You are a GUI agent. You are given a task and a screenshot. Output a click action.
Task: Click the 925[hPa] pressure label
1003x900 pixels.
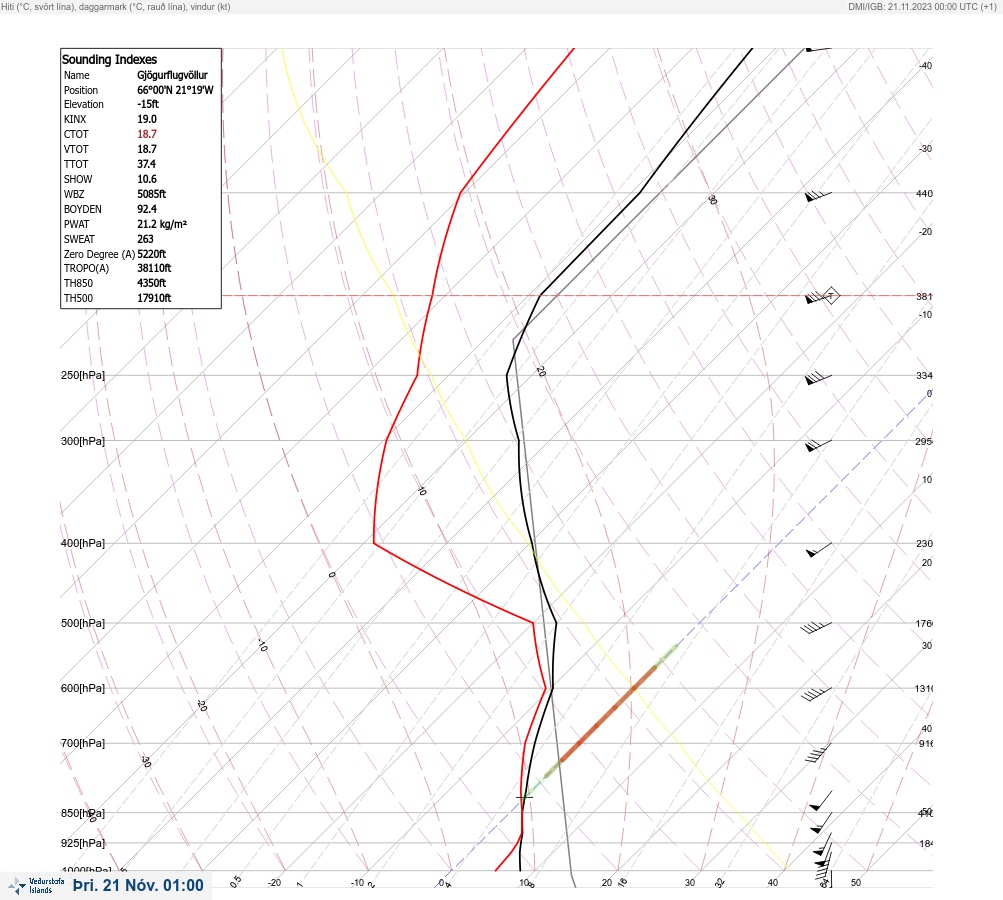click(83, 843)
